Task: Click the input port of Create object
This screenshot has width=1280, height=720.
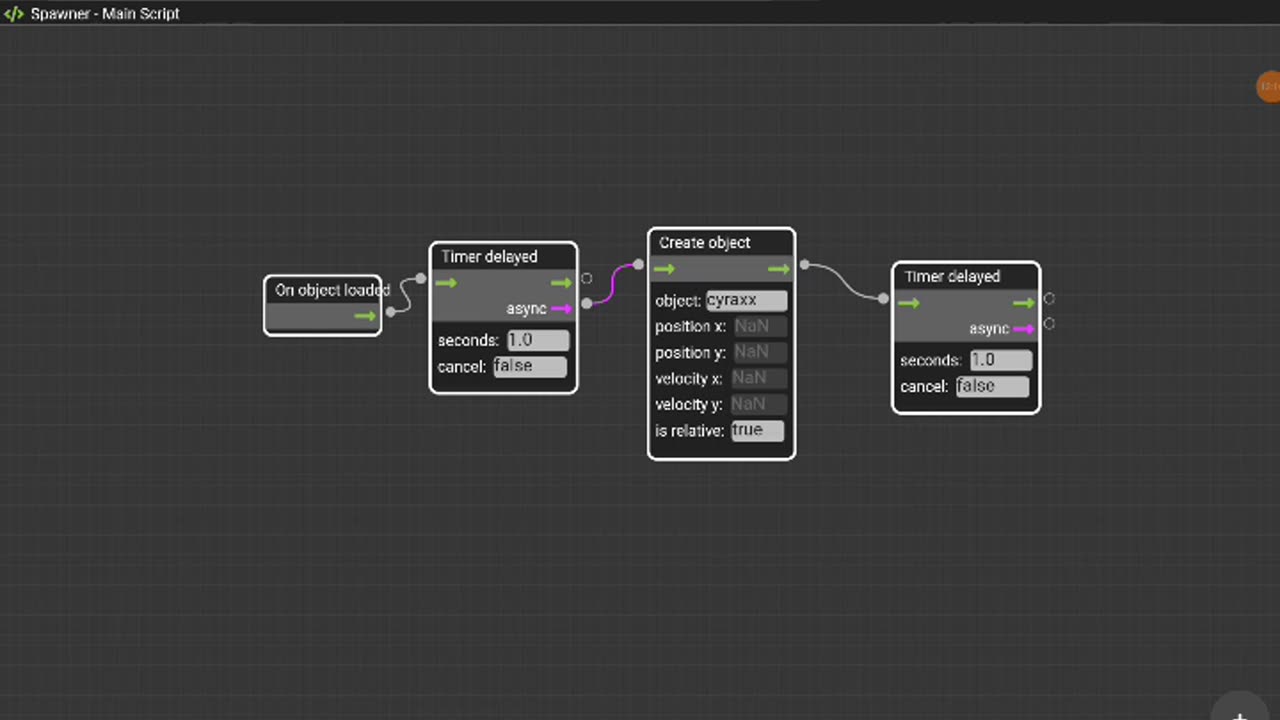Action: (x=639, y=265)
